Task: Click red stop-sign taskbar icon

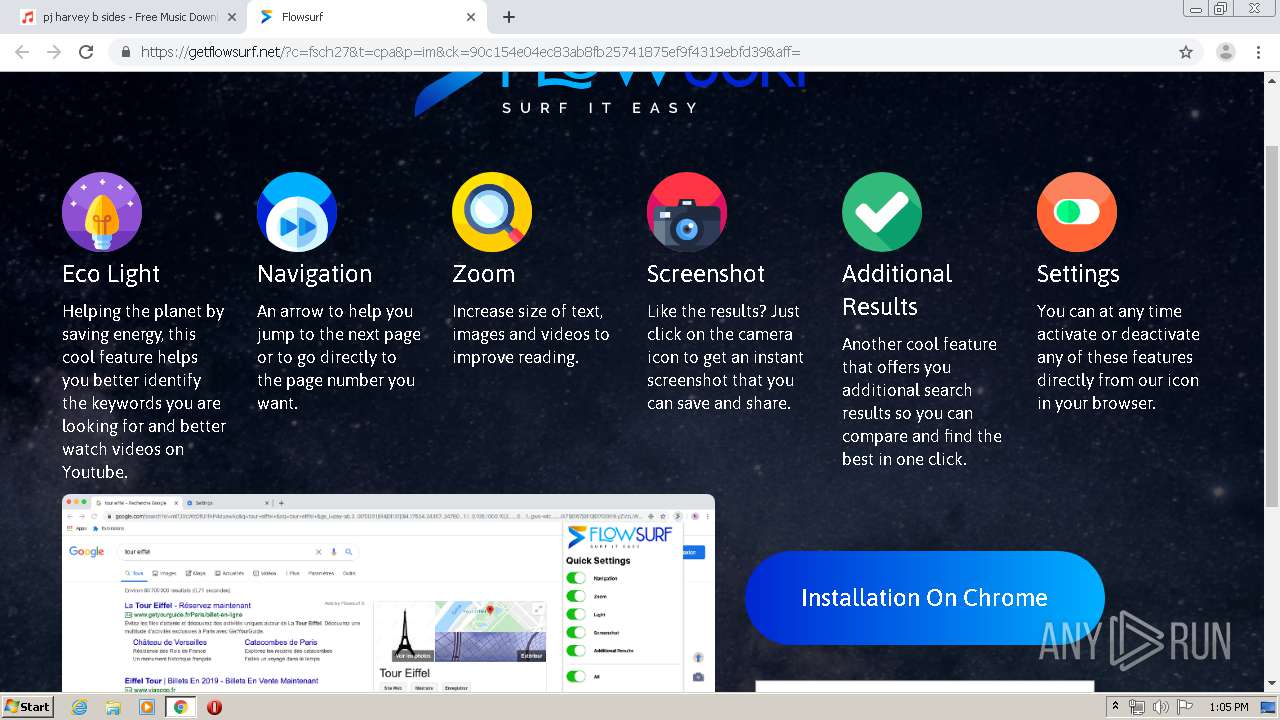Action: 214,707
